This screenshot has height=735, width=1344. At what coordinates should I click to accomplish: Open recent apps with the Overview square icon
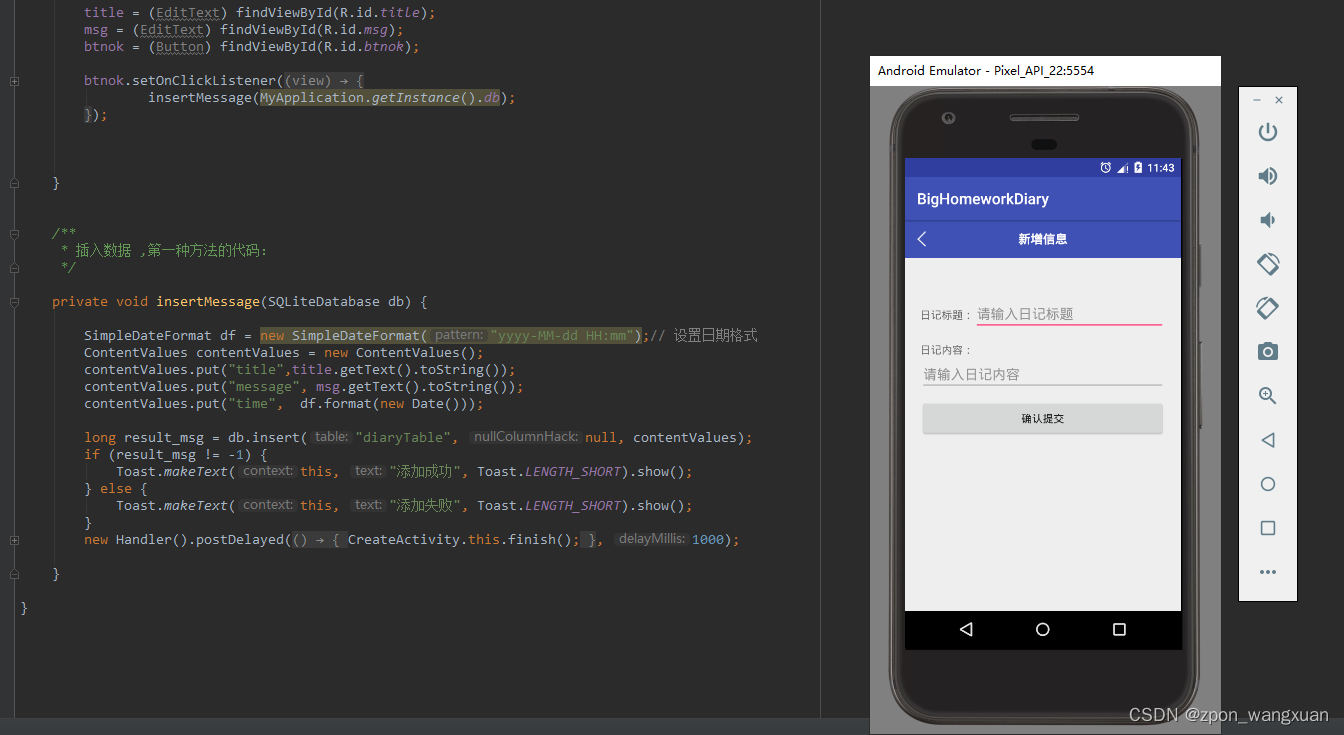[1267, 528]
